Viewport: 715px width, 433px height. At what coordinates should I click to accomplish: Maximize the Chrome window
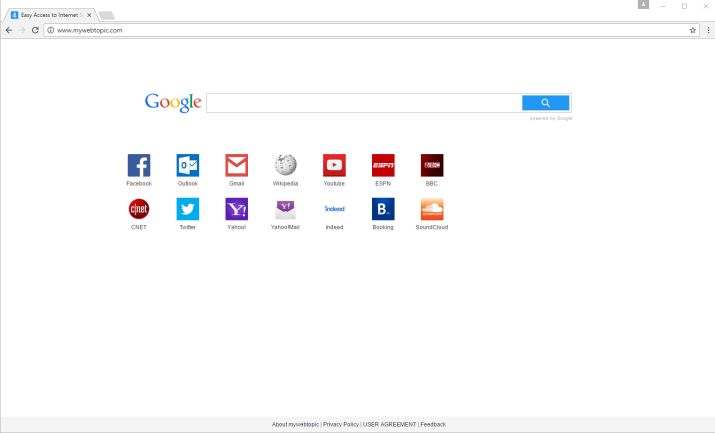point(684,6)
